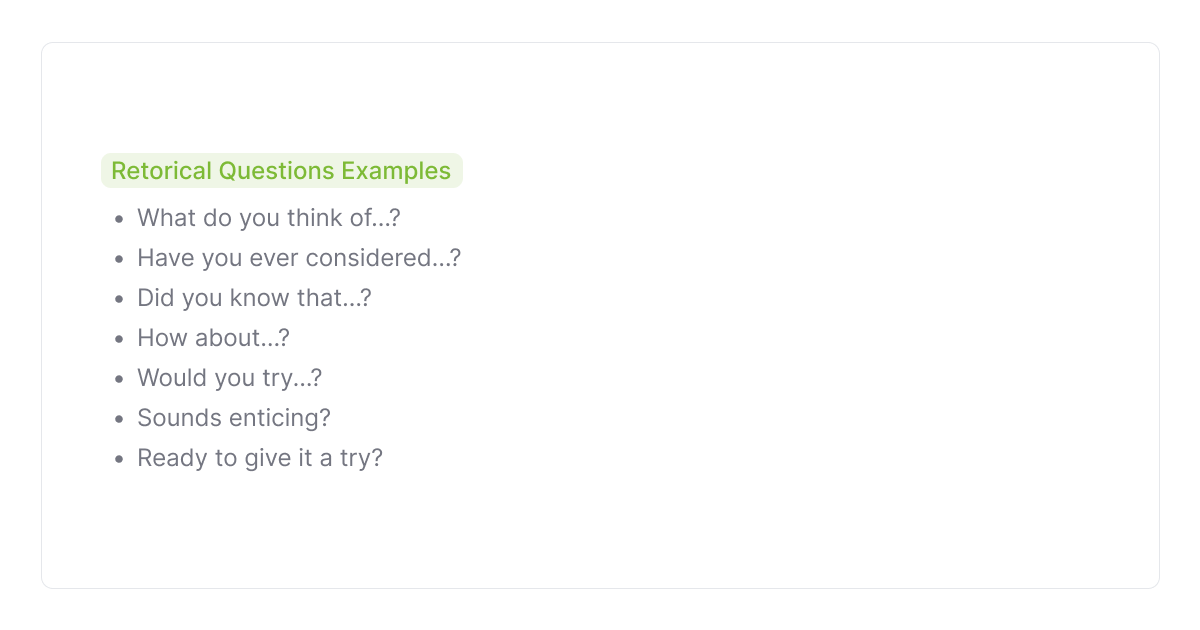Click the bullet before 'Sounds enticing?'
The height and width of the screenshot is (630, 1200).
point(120,419)
